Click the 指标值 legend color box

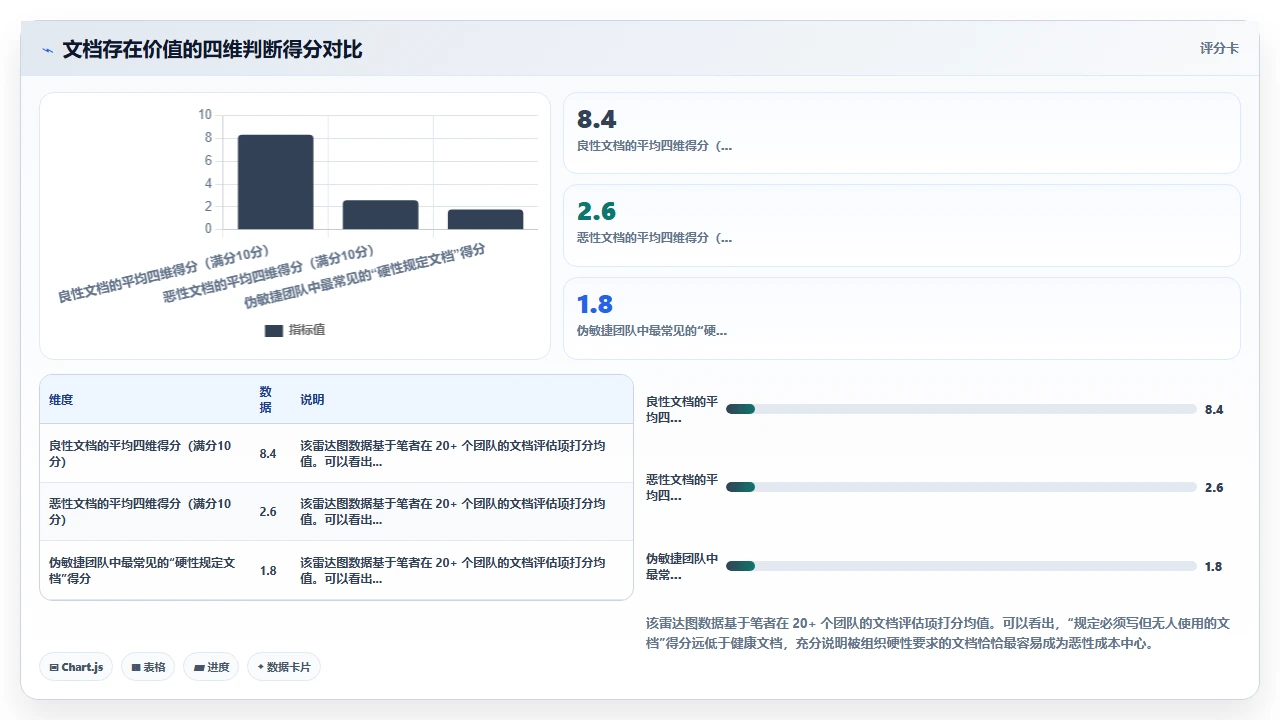pos(274,331)
